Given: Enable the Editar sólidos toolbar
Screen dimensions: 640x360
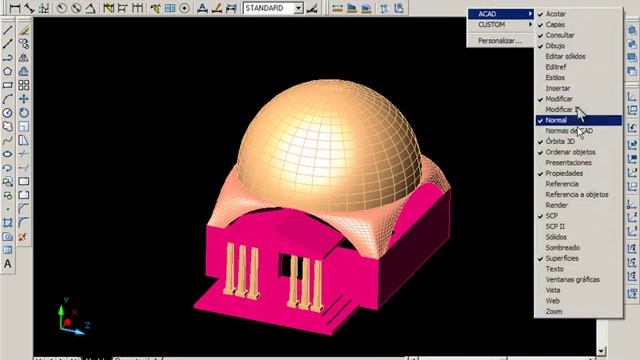Looking at the screenshot, I should click(x=578, y=56).
